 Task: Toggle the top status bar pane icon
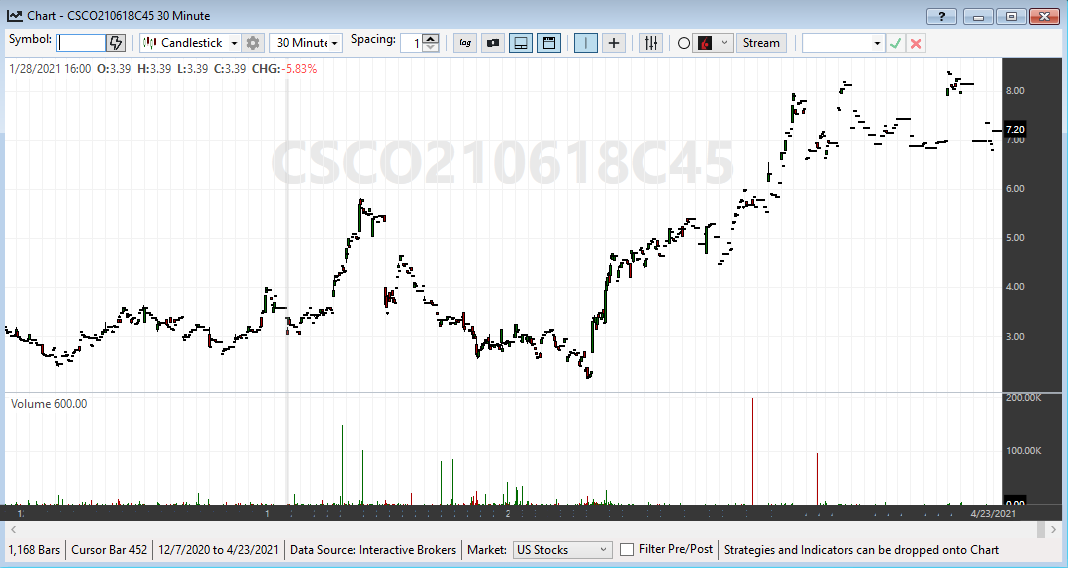click(548, 43)
